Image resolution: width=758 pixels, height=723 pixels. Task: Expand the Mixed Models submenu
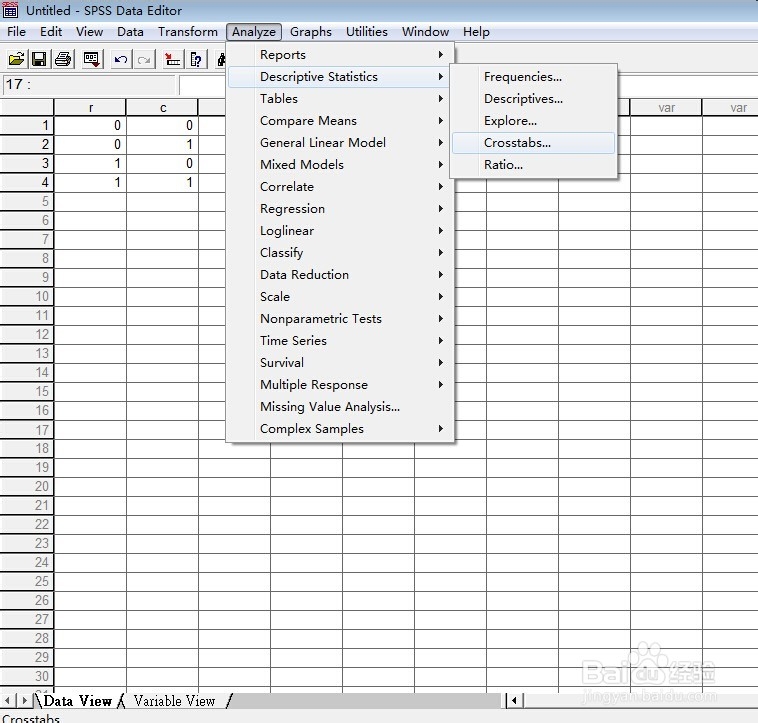click(340, 164)
